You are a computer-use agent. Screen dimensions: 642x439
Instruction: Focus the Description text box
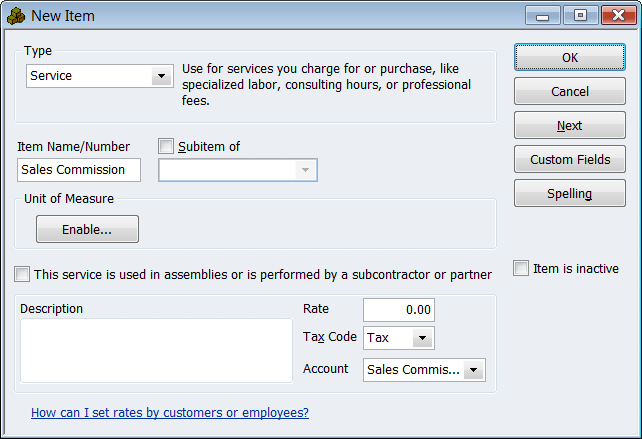tap(155, 350)
